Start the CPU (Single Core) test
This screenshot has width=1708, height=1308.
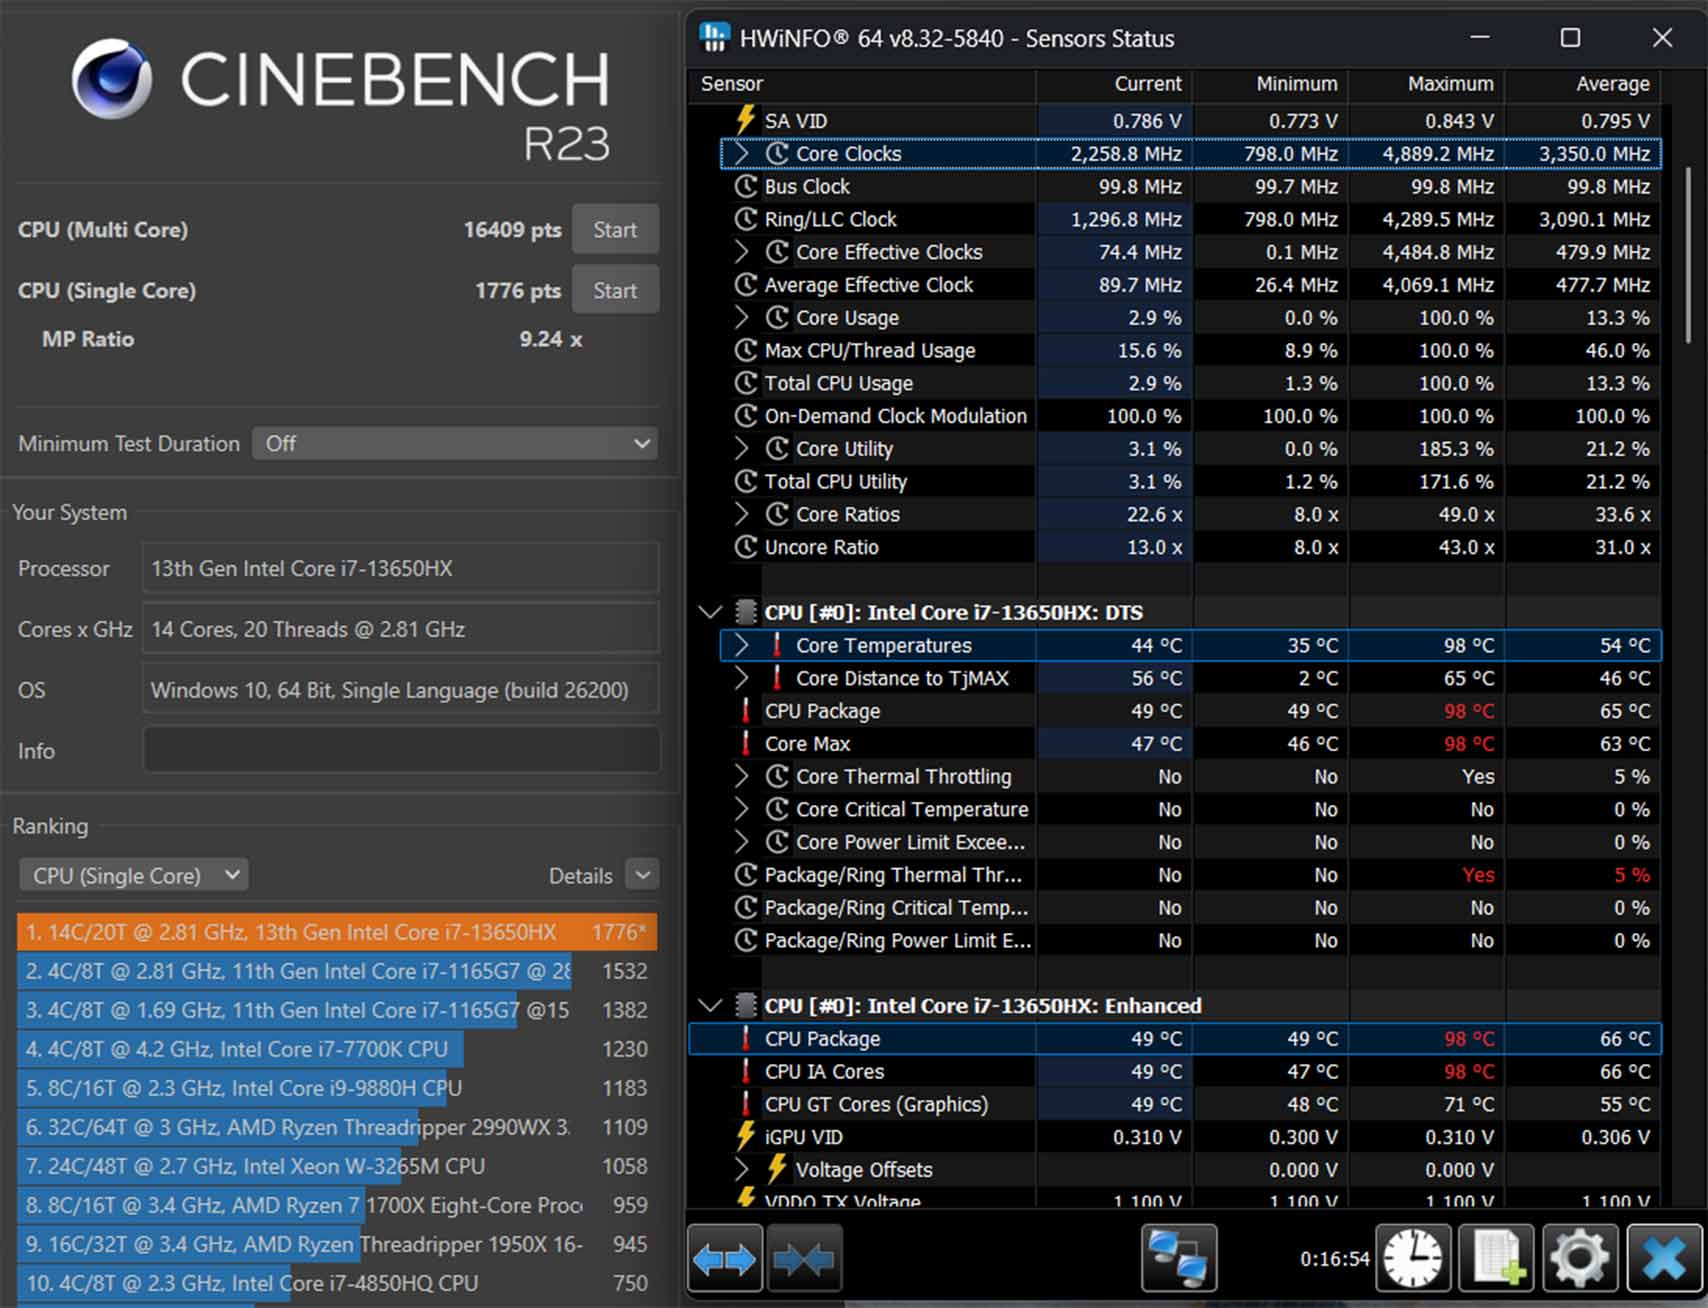coord(615,290)
